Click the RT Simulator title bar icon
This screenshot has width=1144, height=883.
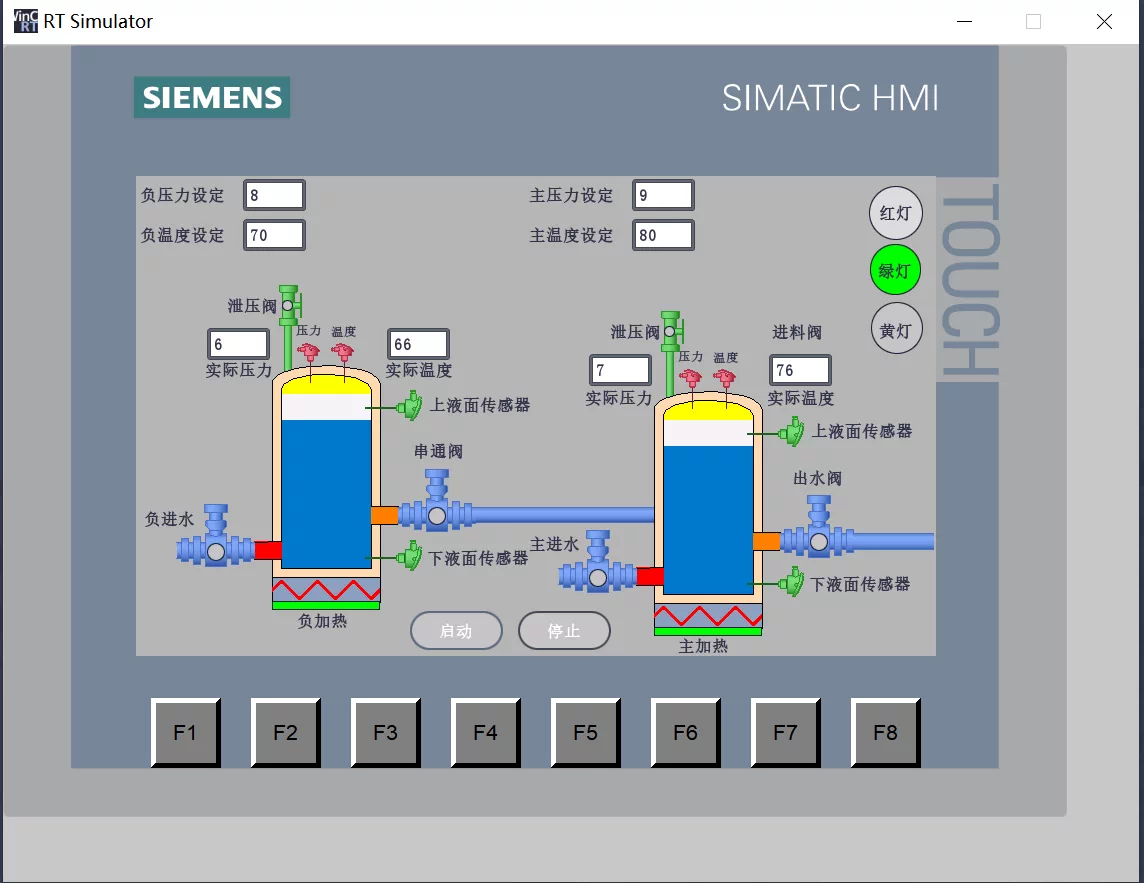pyautogui.click(x=26, y=20)
